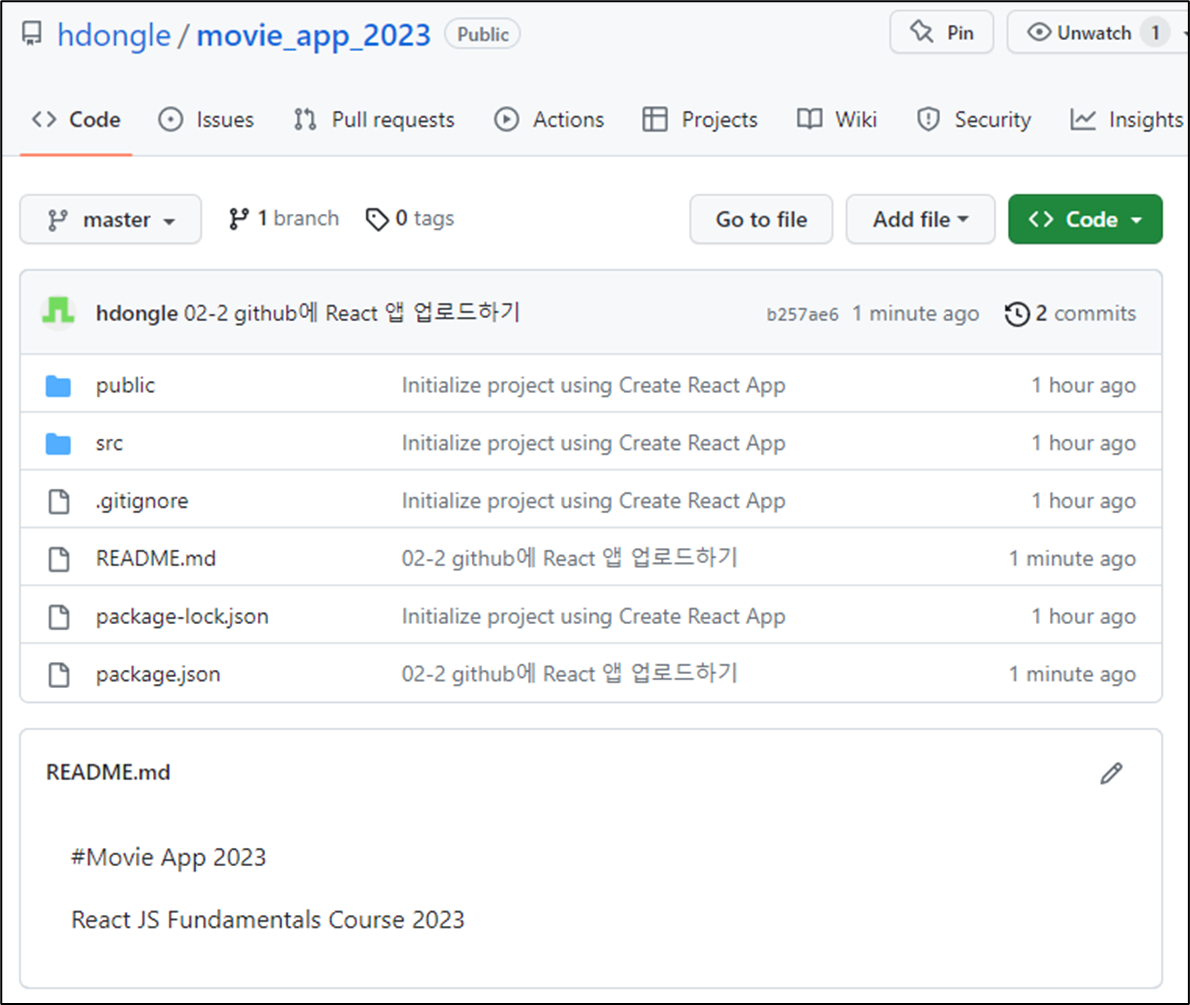Expand the master branch dropdown
1190x1005 pixels.
click(111, 219)
